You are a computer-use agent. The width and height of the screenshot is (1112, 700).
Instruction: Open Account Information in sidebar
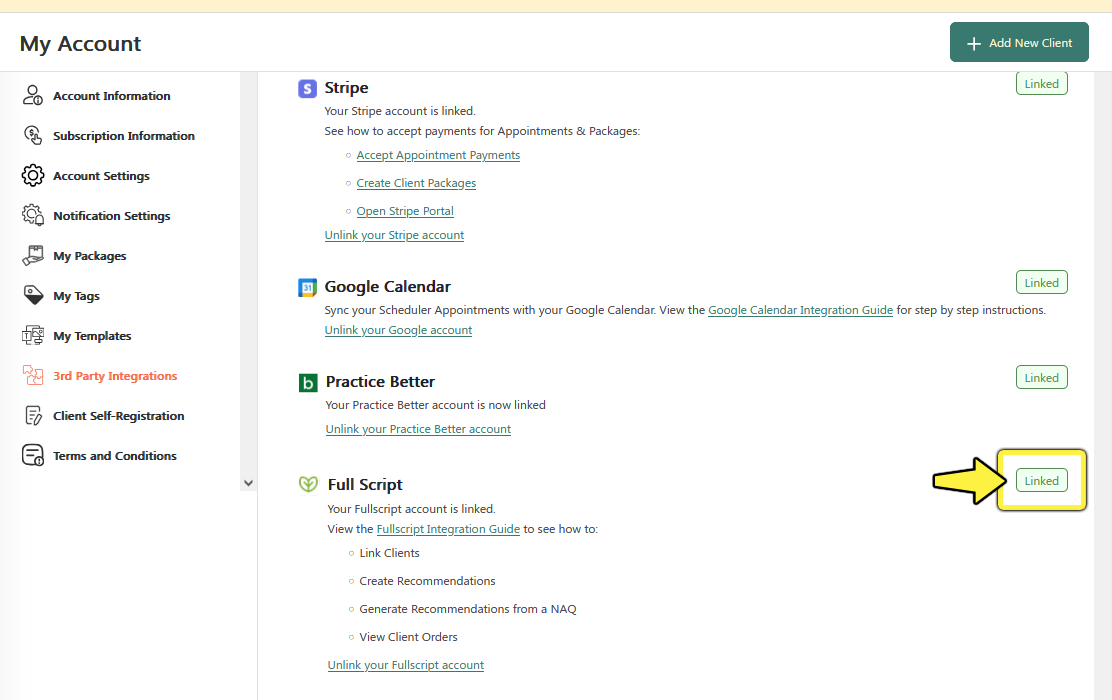tap(111, 96)
